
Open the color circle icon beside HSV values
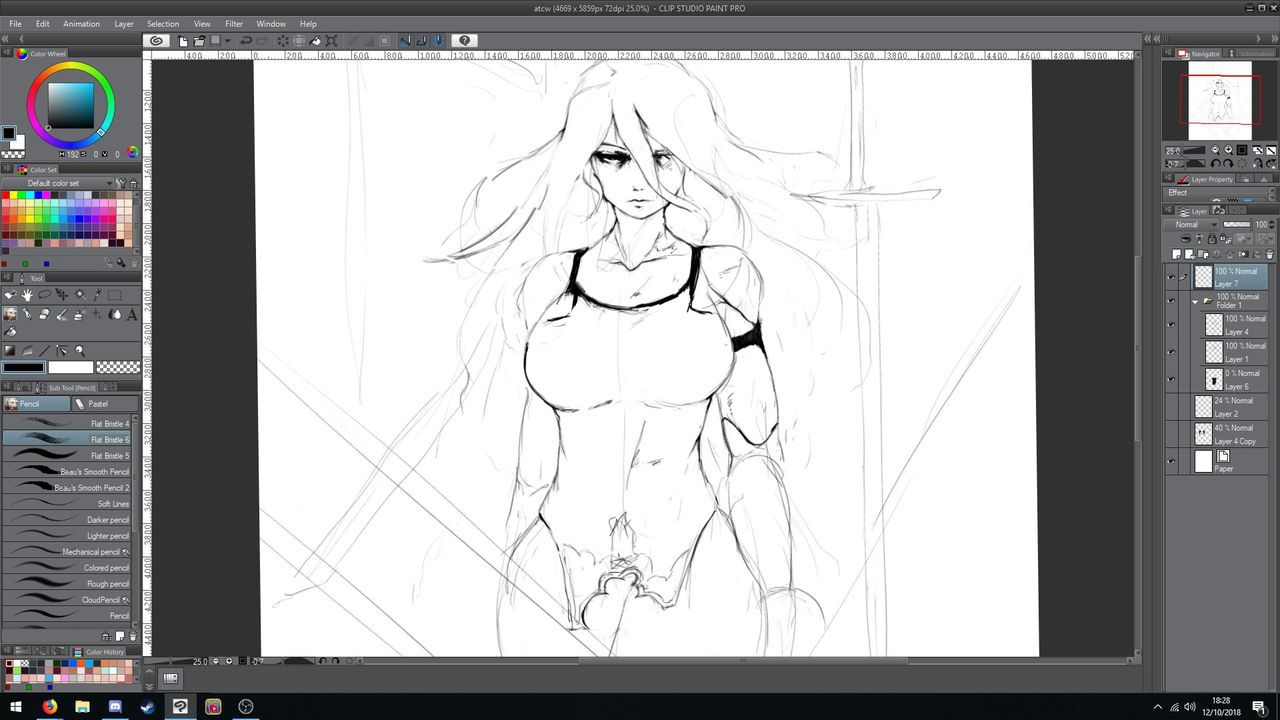tap(132, 152)
